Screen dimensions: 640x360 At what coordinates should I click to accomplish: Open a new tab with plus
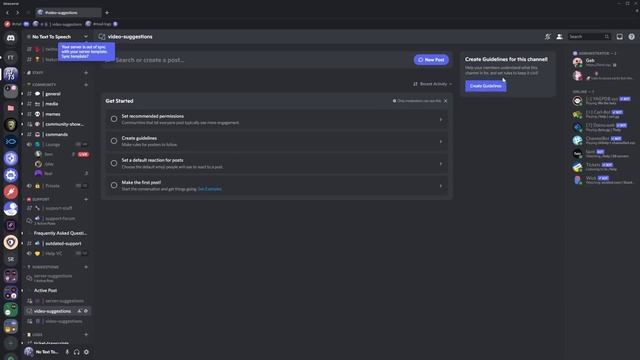tap(107, 13)
